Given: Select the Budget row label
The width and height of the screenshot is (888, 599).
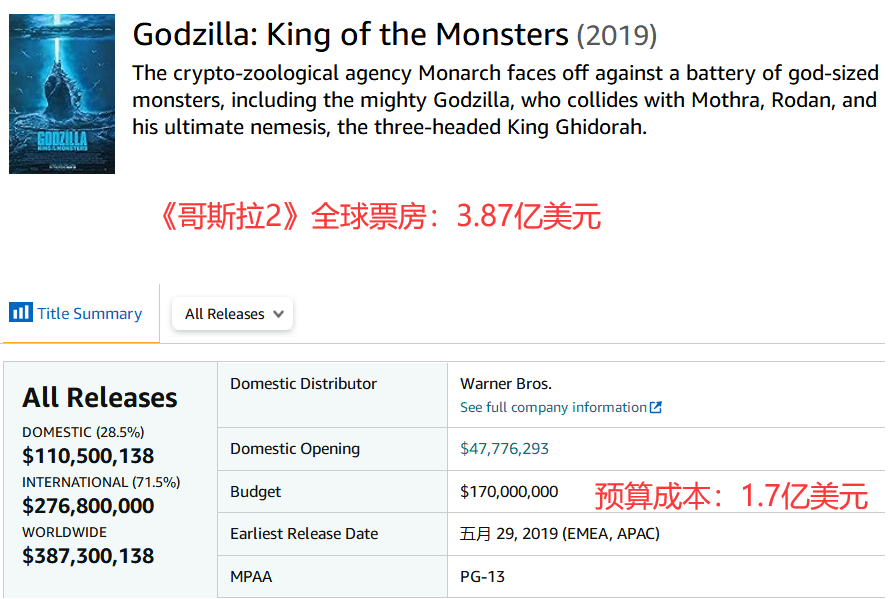Looking at the screenshot, I should (255, 491).
